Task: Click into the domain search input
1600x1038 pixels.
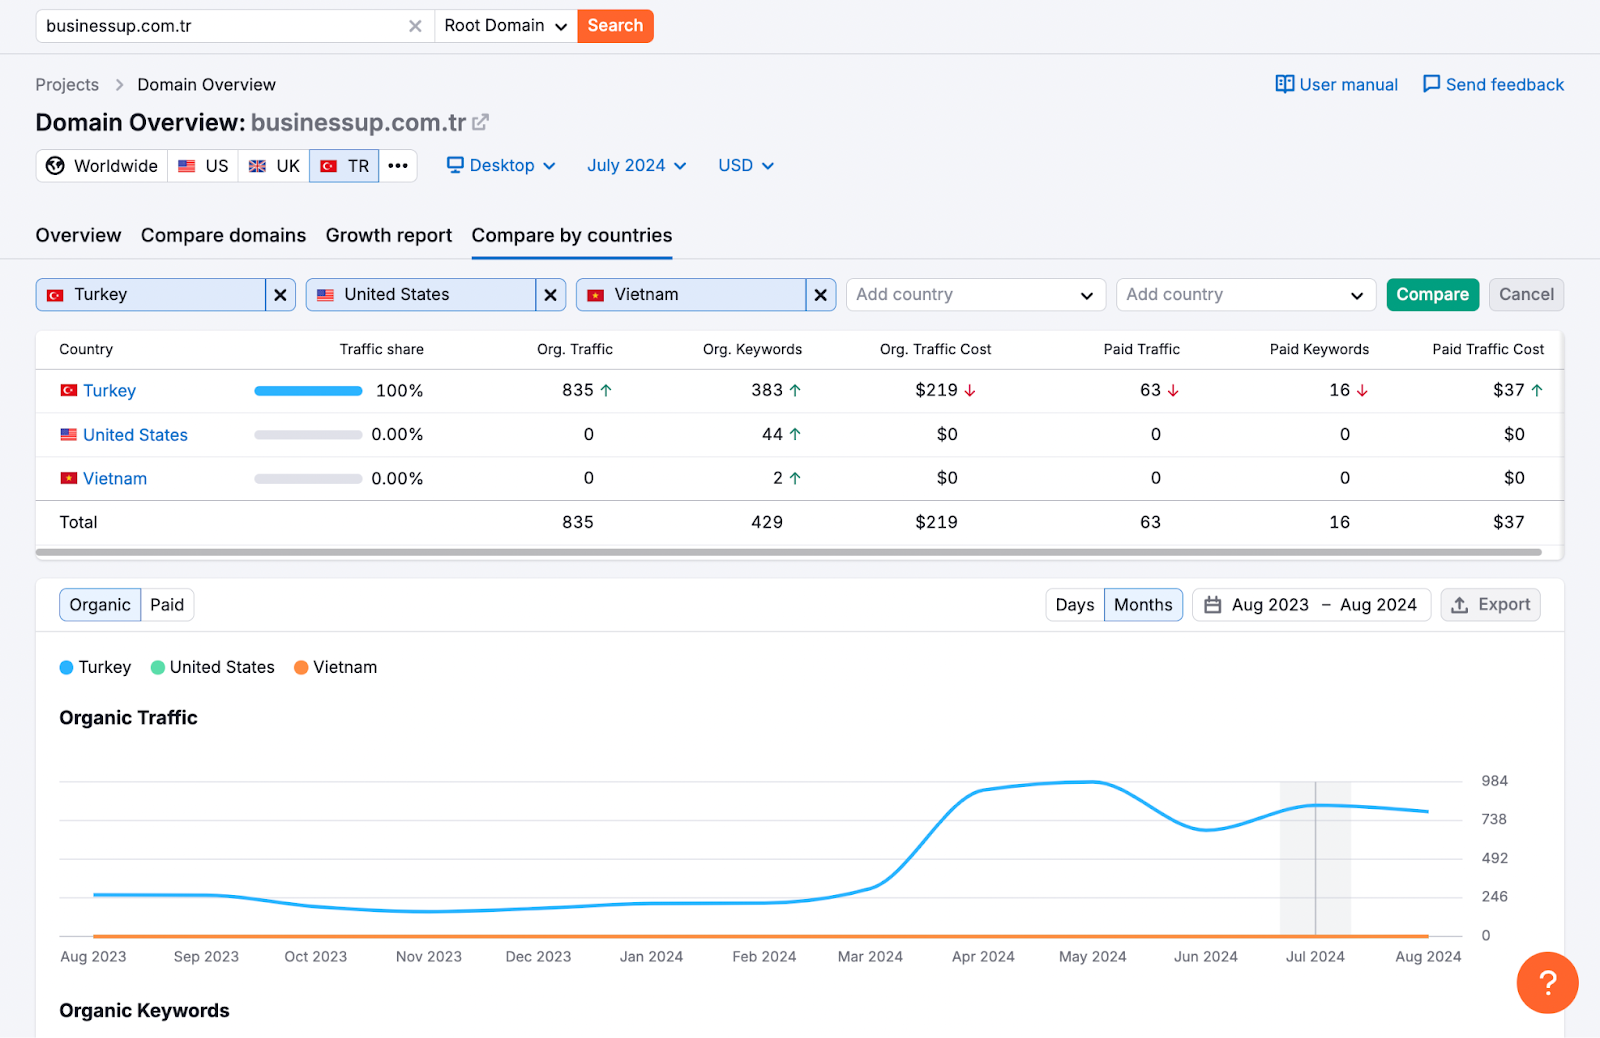Action: [220, 26]
